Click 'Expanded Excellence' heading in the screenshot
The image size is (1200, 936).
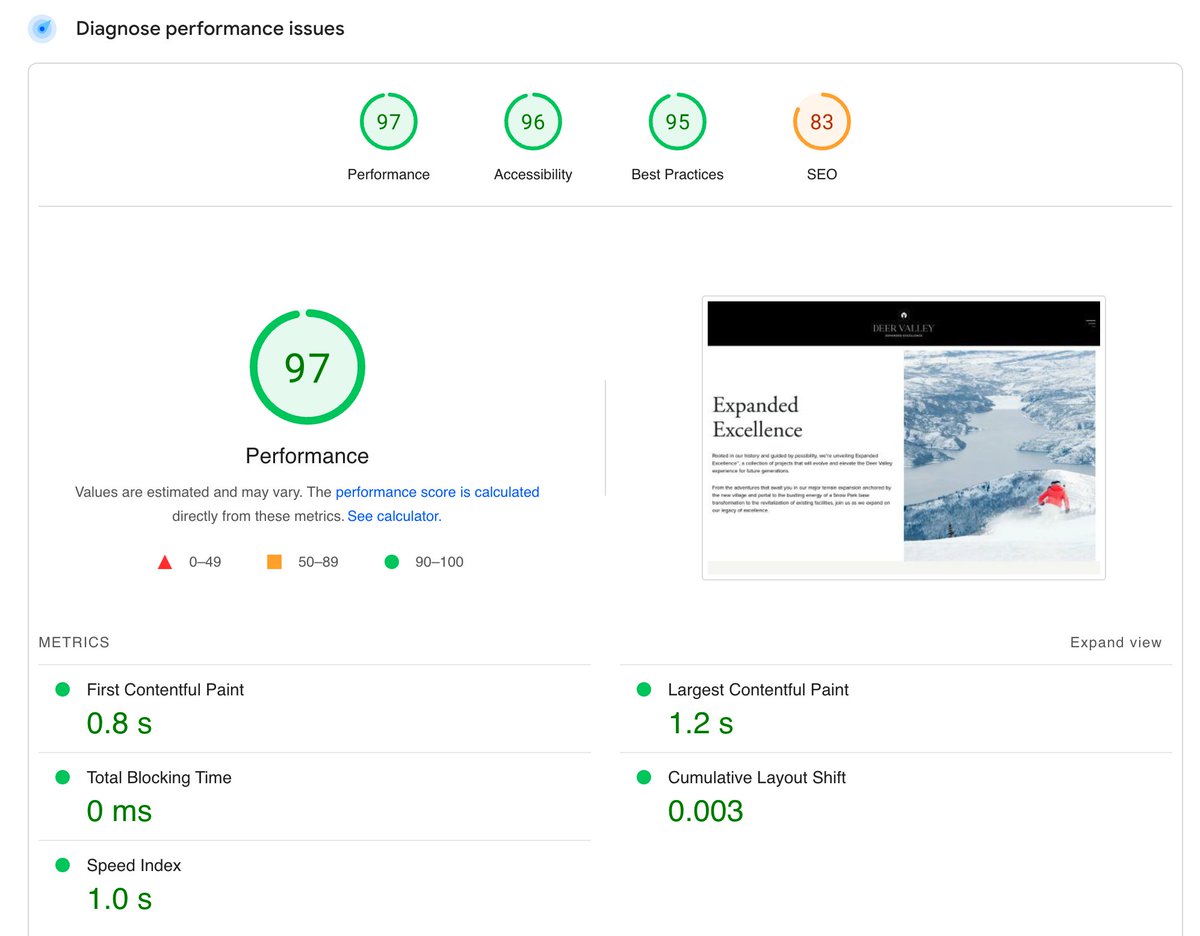click(757, 417)
